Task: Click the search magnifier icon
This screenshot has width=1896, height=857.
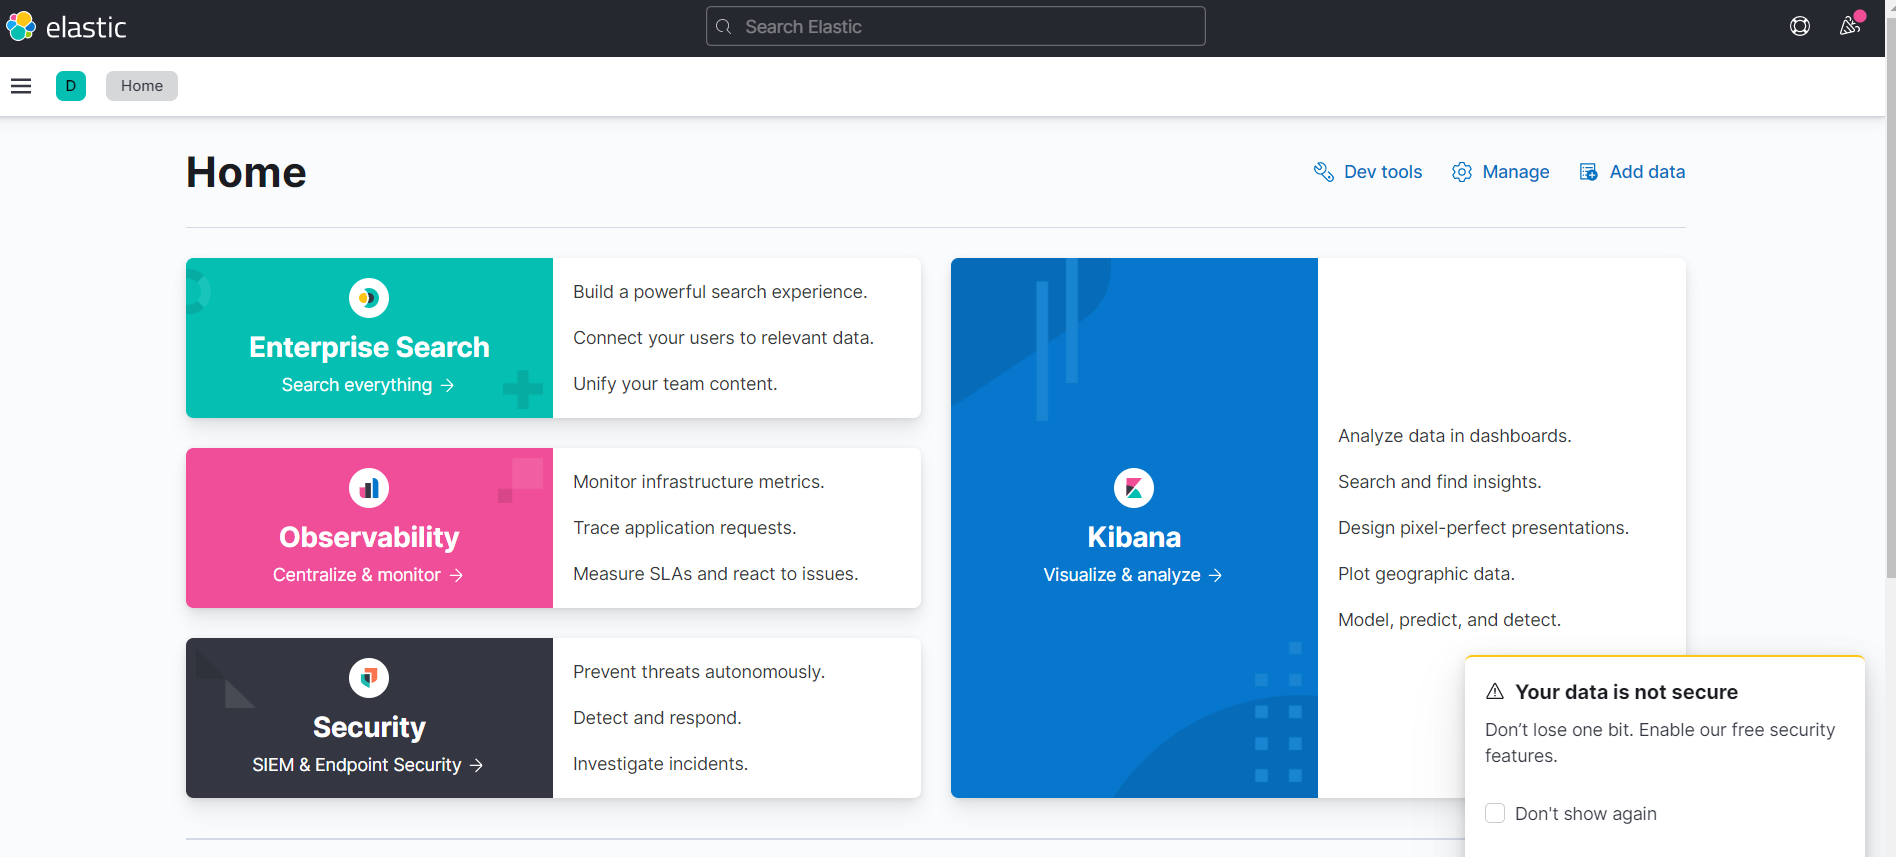Action: [724, 27]
